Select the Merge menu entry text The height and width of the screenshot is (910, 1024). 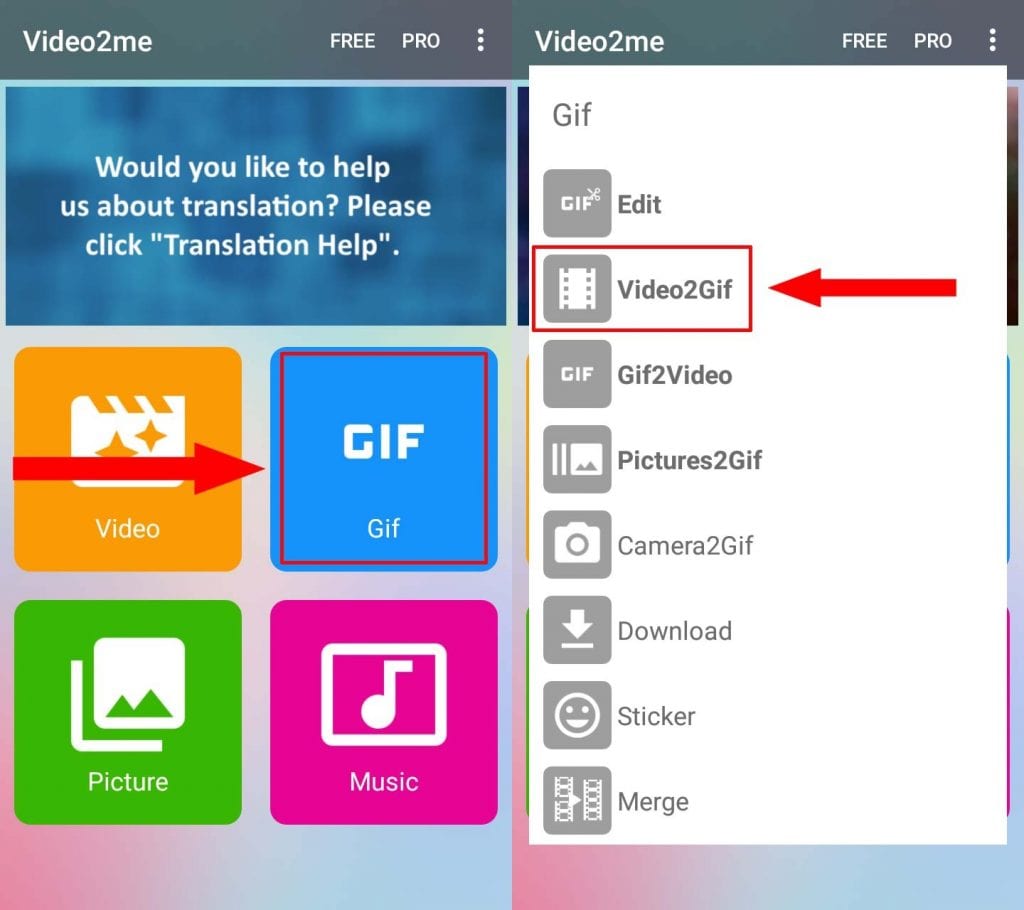[653, 802]
